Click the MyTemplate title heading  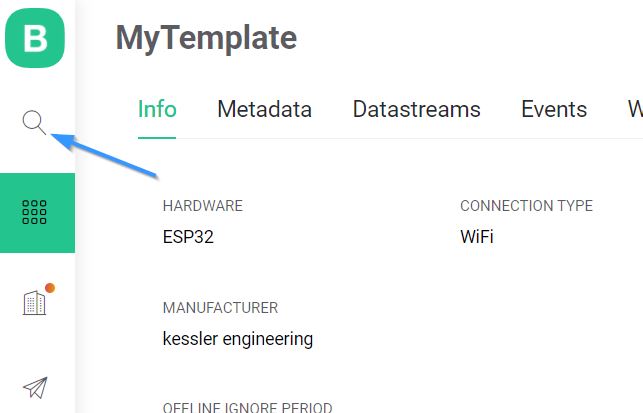[206, 38]
